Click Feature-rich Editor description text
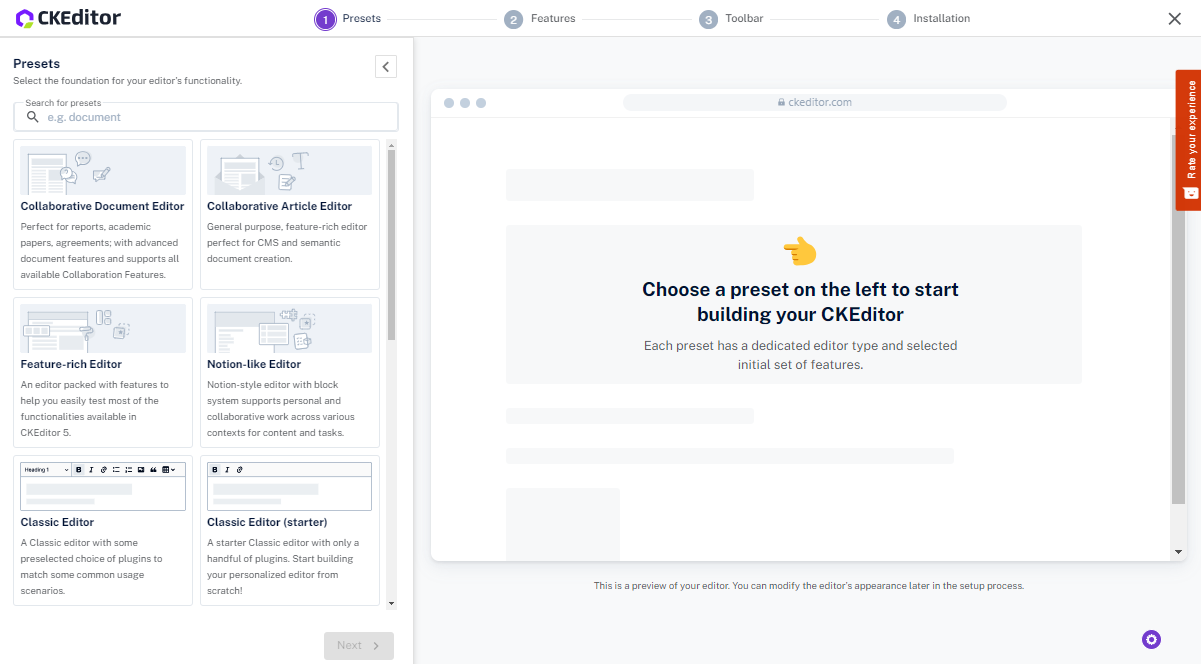This screenshot has height=664, width=1201. click(x=95, y=408)
